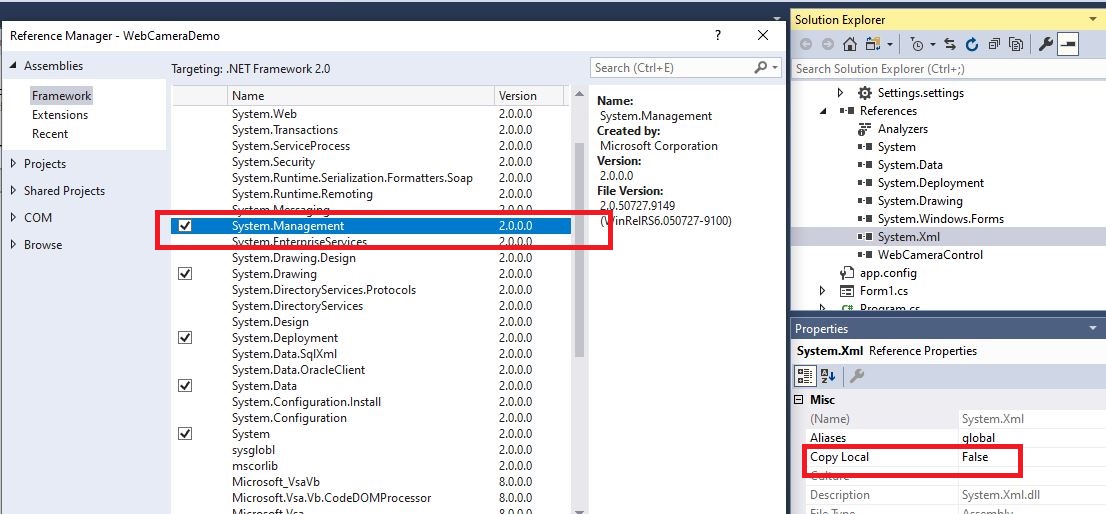1106x514 pixels.
Task: Uncheck the System.Drawing checkbox
Action: point(186,274)
